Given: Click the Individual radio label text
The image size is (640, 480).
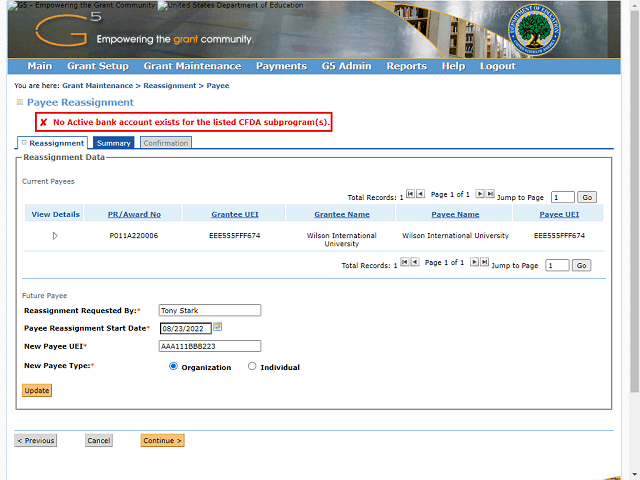Looking at the screenshot, I should (280, 367).
